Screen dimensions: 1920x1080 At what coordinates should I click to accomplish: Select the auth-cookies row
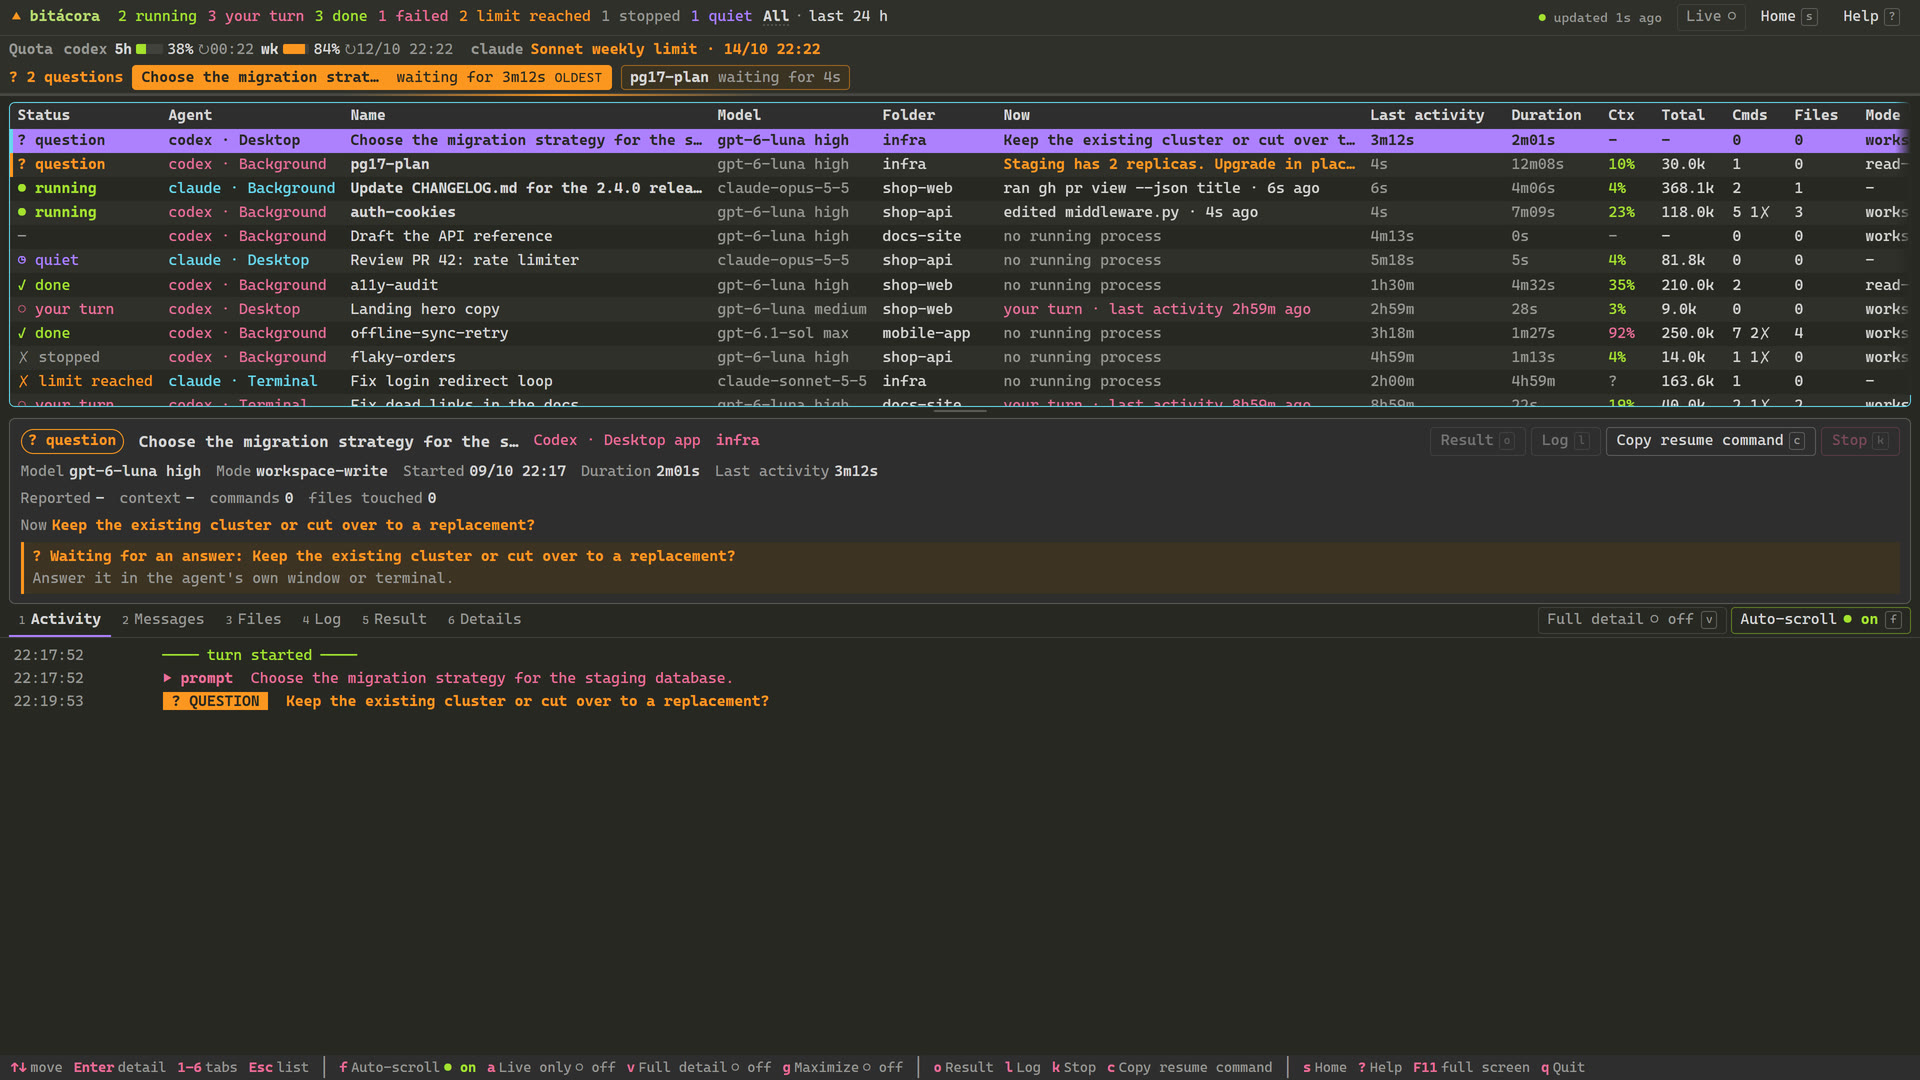point(960,212)
